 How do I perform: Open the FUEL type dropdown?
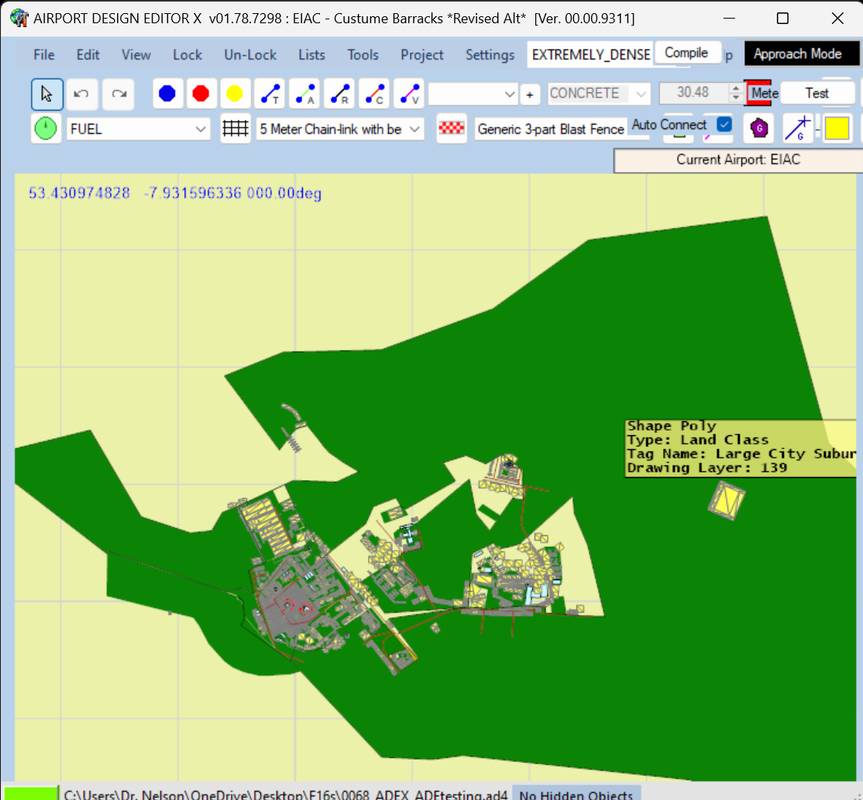[138, 129]
